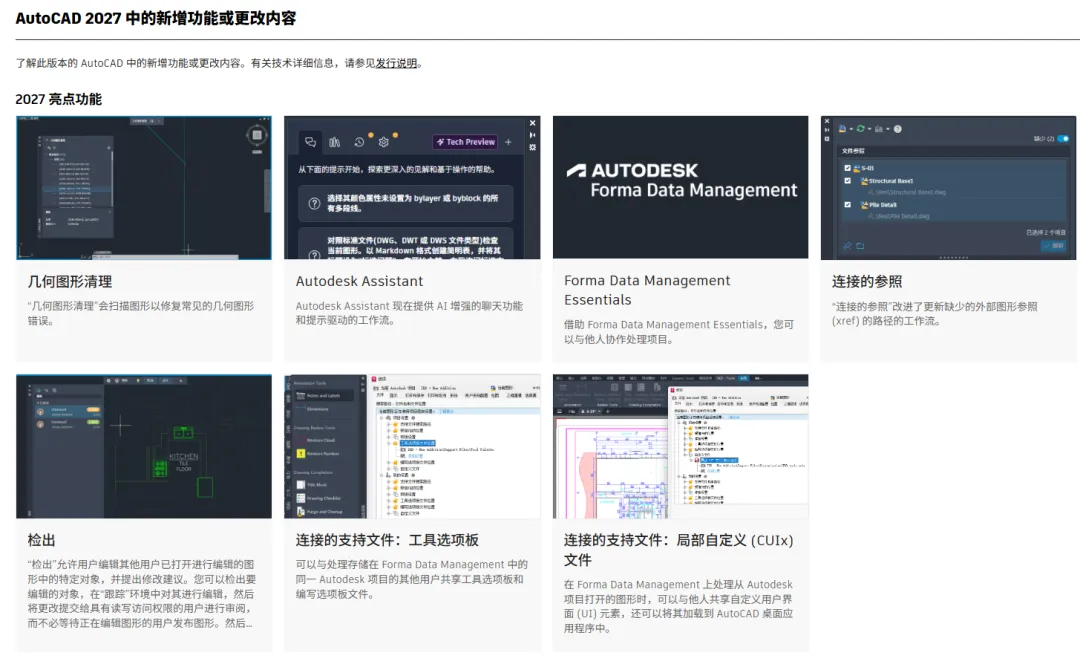Click 连接的参照 card description text
Viewport: 1080px width, 670px height.
click(x=934, y=314)
